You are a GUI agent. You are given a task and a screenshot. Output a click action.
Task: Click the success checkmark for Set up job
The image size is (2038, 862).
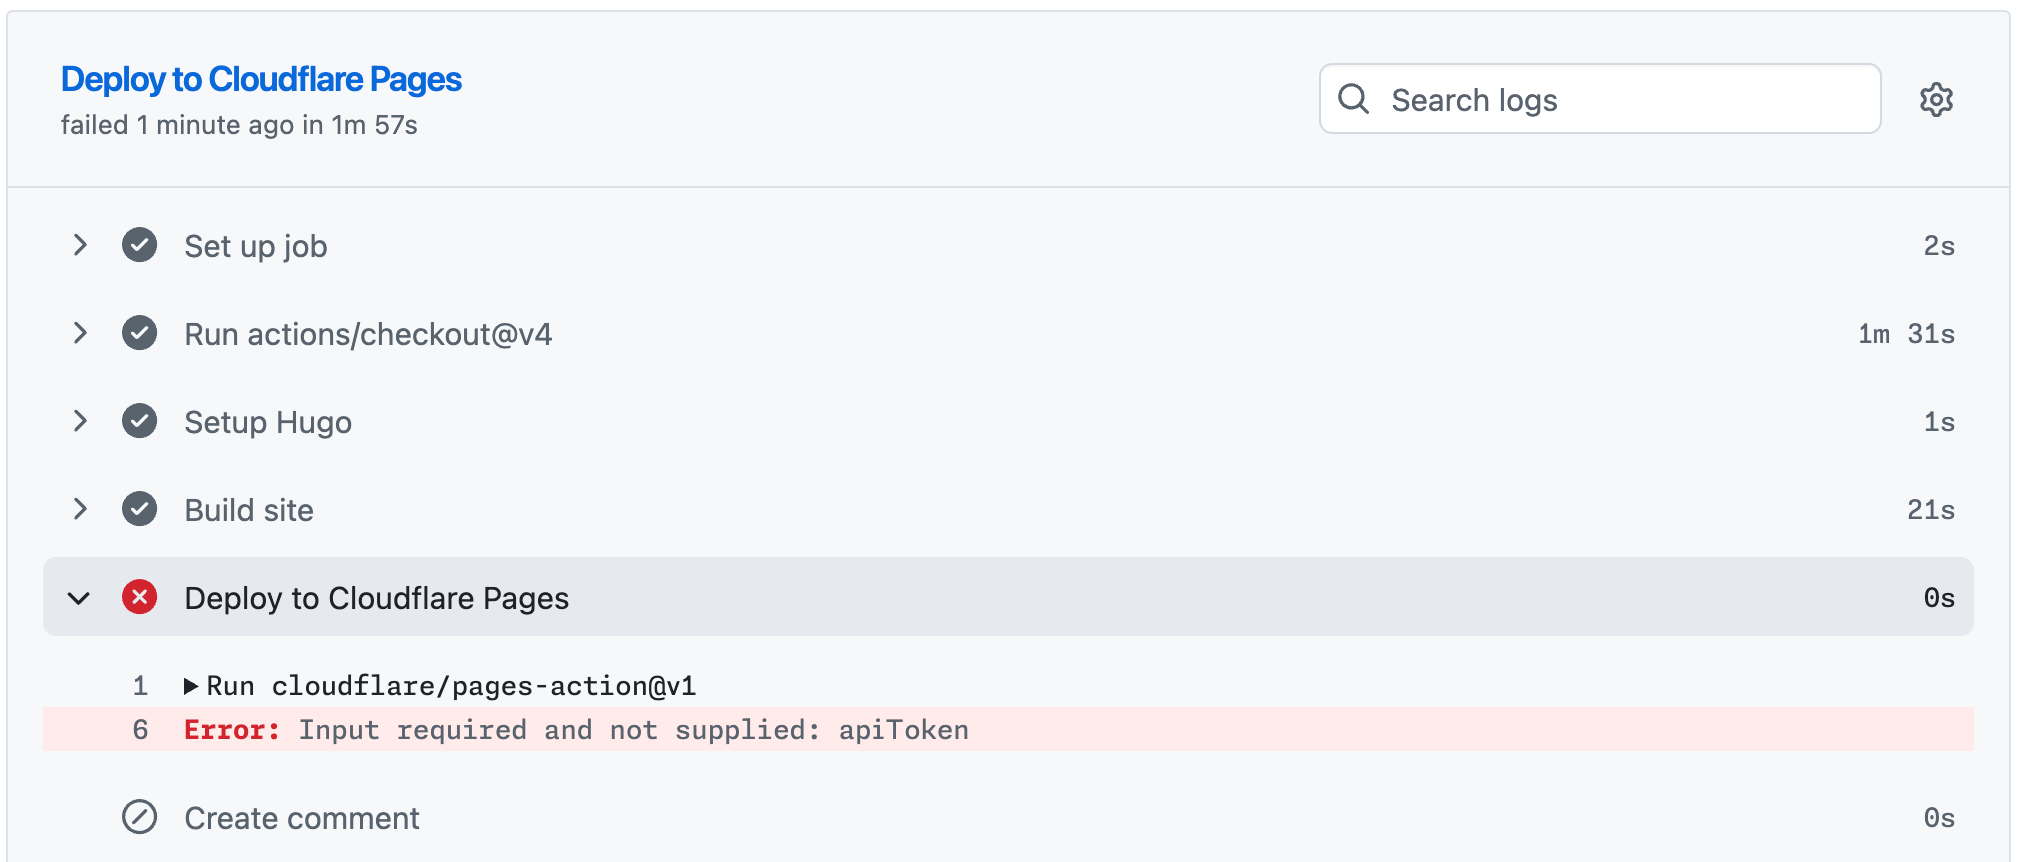click(x=139, y=245)
